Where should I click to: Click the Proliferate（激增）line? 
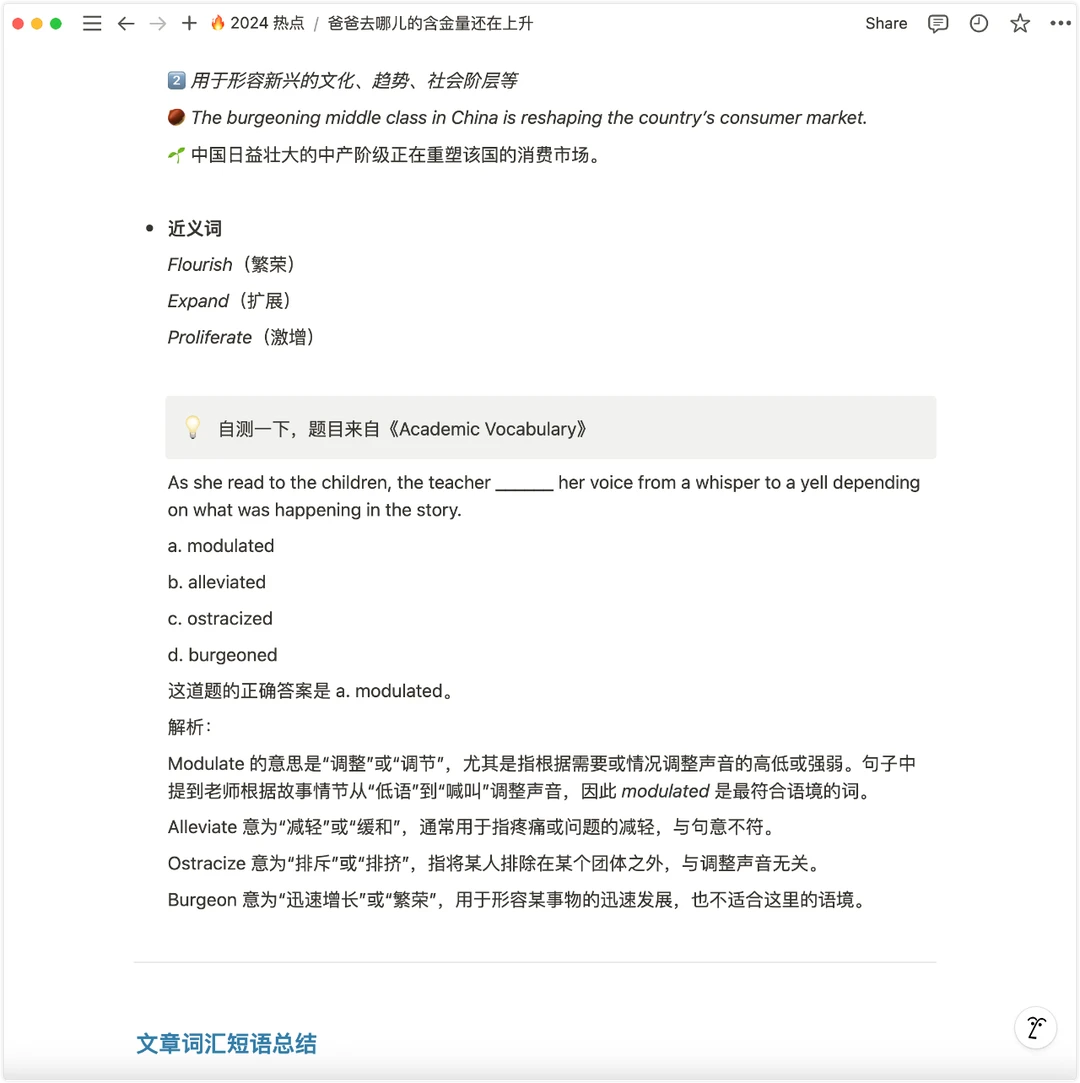242,337
